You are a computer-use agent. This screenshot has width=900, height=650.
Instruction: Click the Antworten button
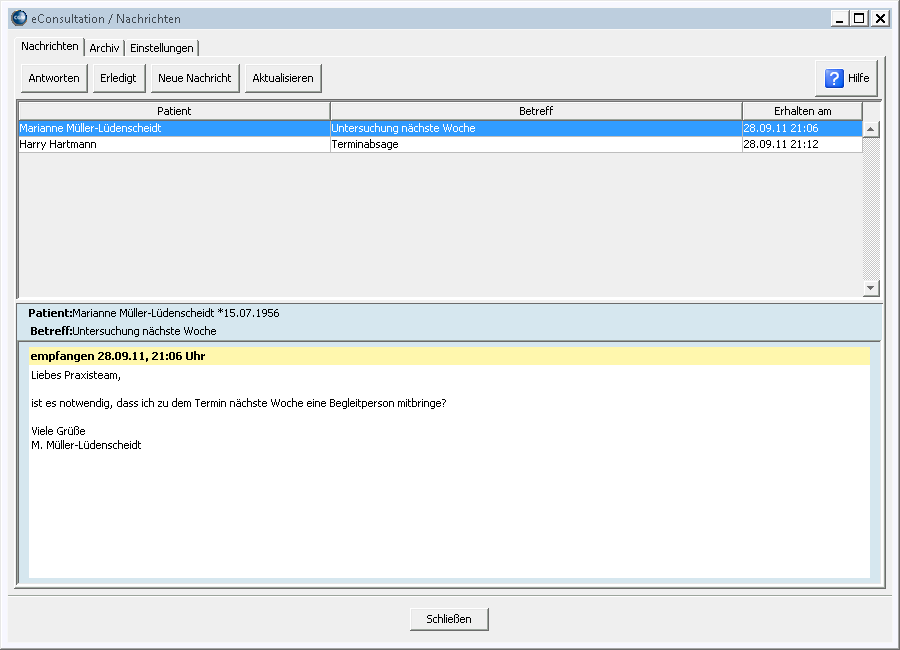[54, 78]
